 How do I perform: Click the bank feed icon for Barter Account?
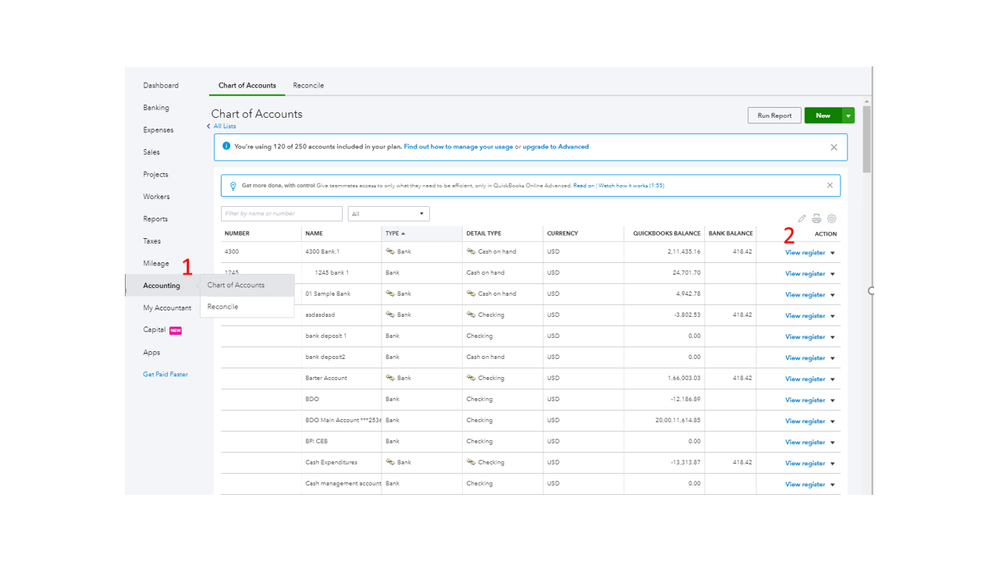pyautogui.click(x=390, y=378)
